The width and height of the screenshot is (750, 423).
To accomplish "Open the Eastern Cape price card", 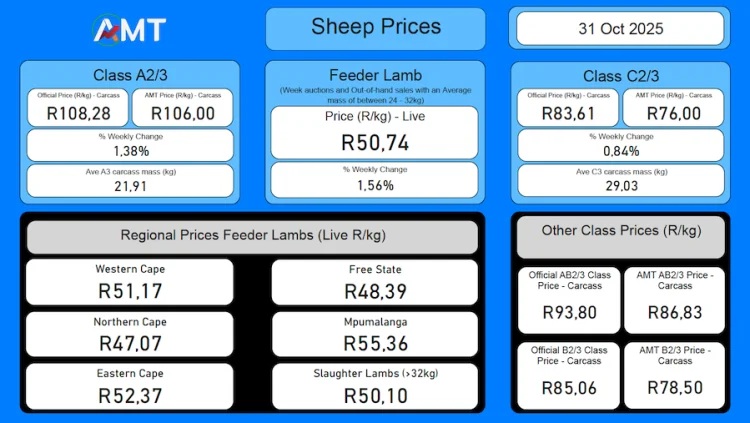I will tap(130, 387).
